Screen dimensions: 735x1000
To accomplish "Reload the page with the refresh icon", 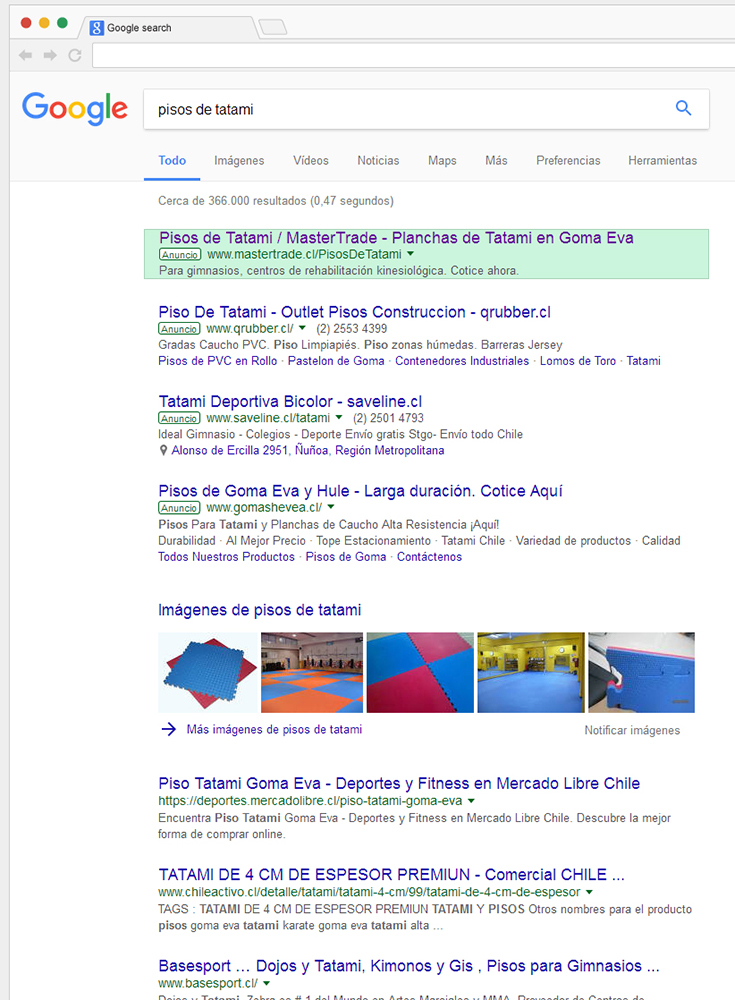I will (x=75, y=55).
